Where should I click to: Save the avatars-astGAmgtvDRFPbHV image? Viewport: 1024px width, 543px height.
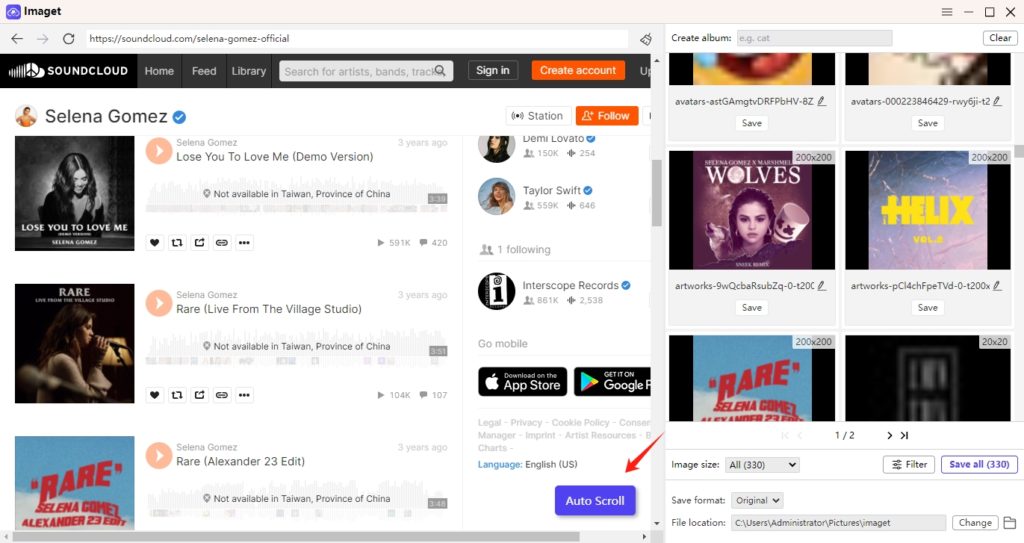pos(752,123)
